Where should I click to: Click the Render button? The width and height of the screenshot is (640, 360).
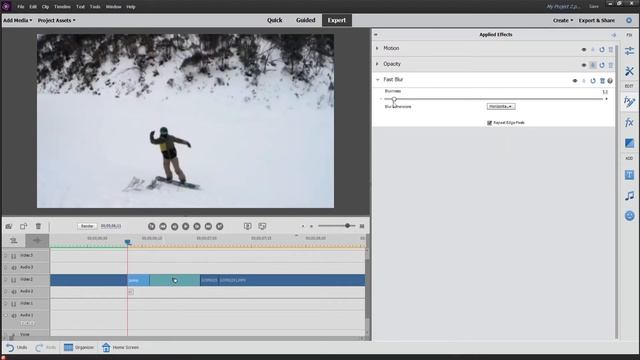click(87, 226)
